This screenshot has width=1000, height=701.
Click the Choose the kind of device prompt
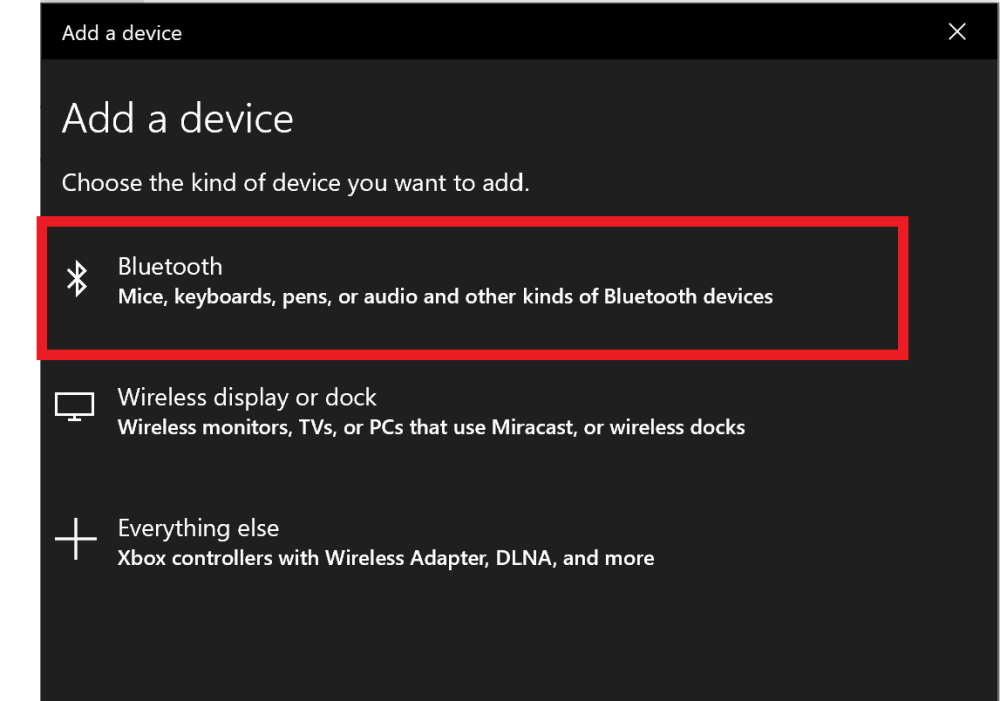[295, 183]
